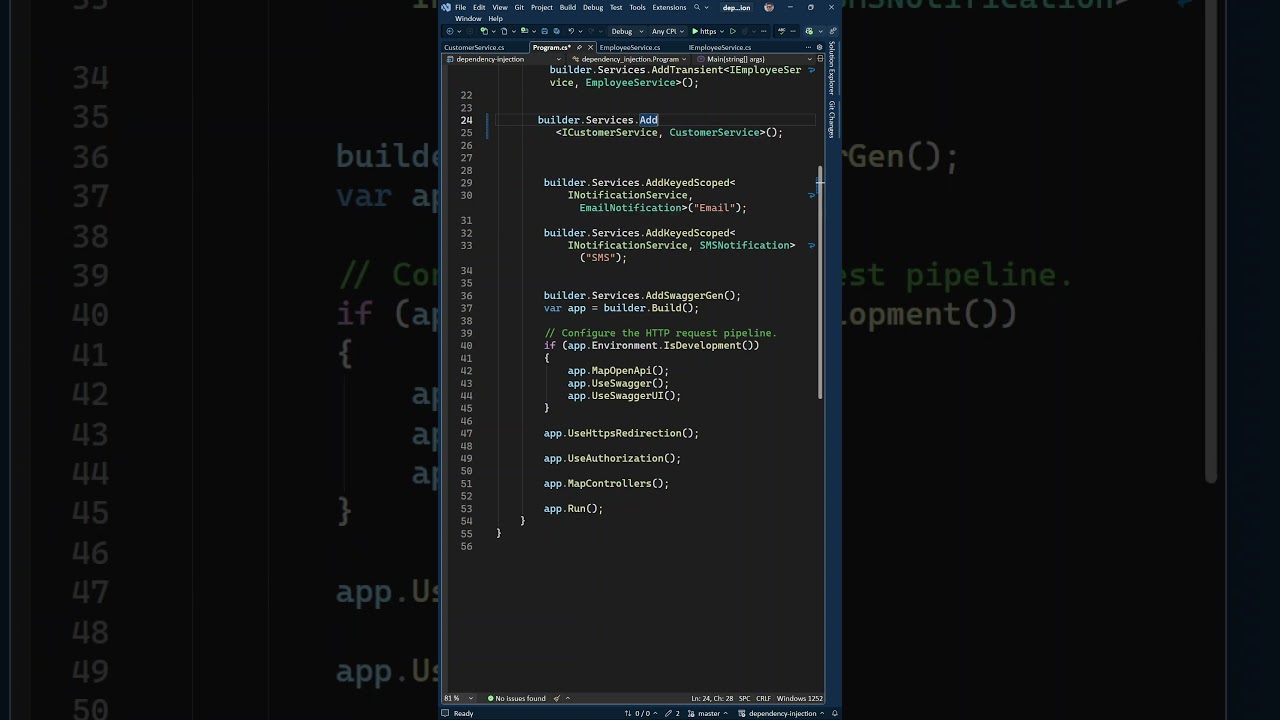Screen dimensions: 1280x720
Task: Click the line 24 Add code text
Action: (x=649, y=120)
